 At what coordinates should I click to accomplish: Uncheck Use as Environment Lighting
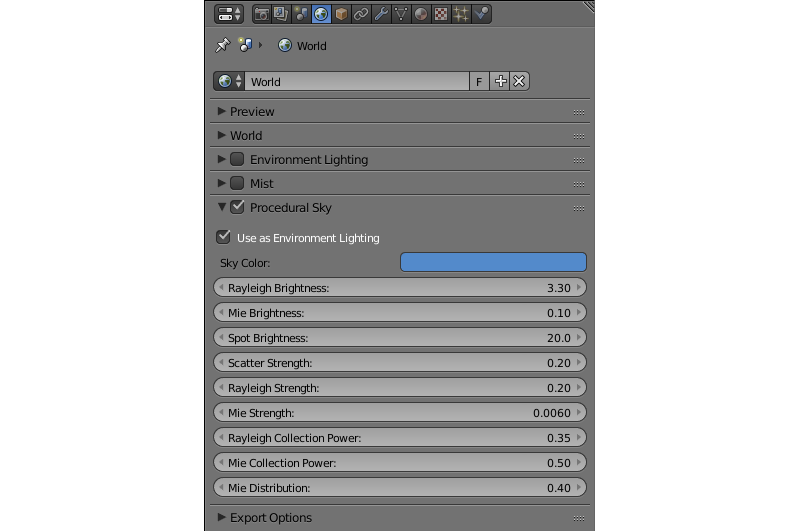click(223, 237)
